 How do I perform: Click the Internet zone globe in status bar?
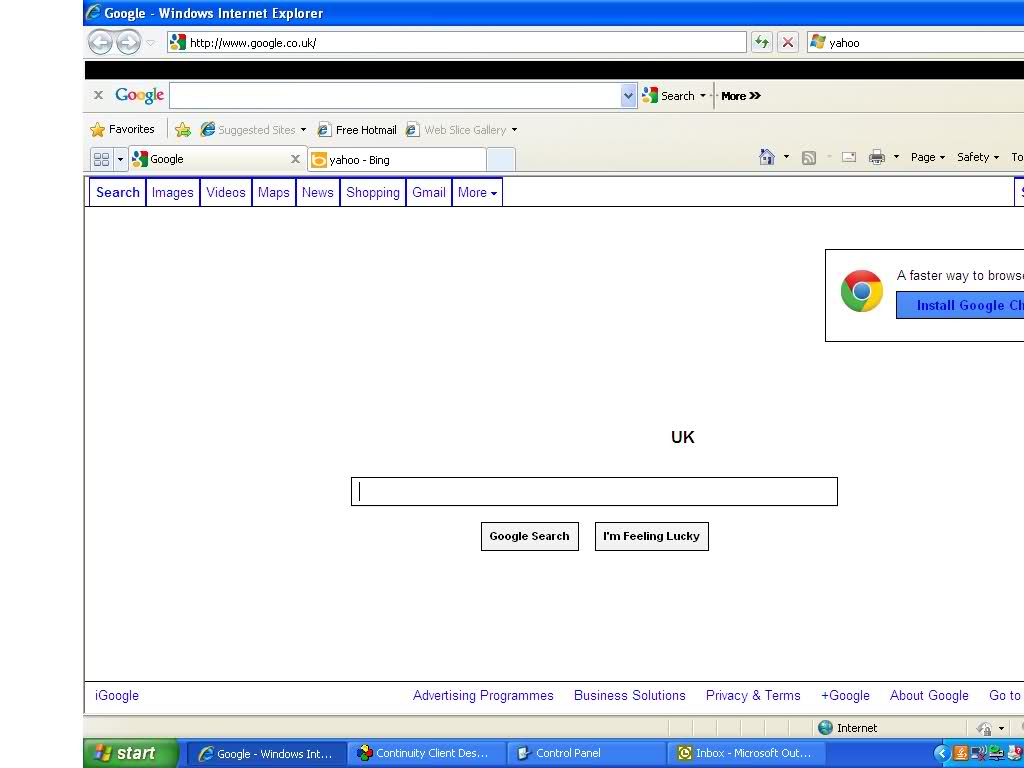825,728
